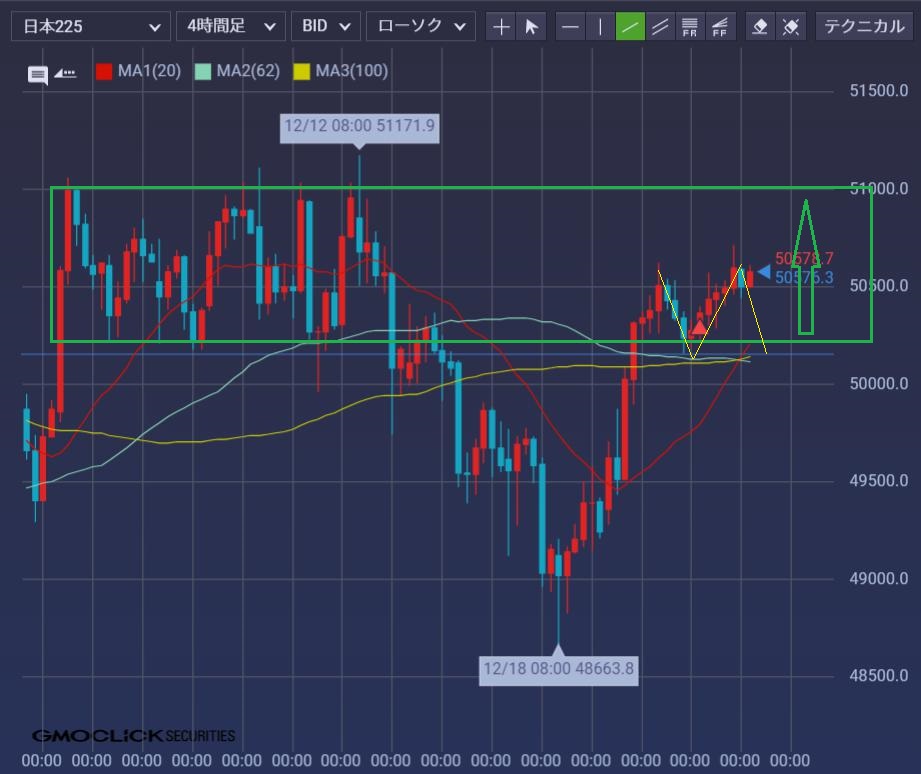Choose the horizontal line drawing tool

coord(570,27)
